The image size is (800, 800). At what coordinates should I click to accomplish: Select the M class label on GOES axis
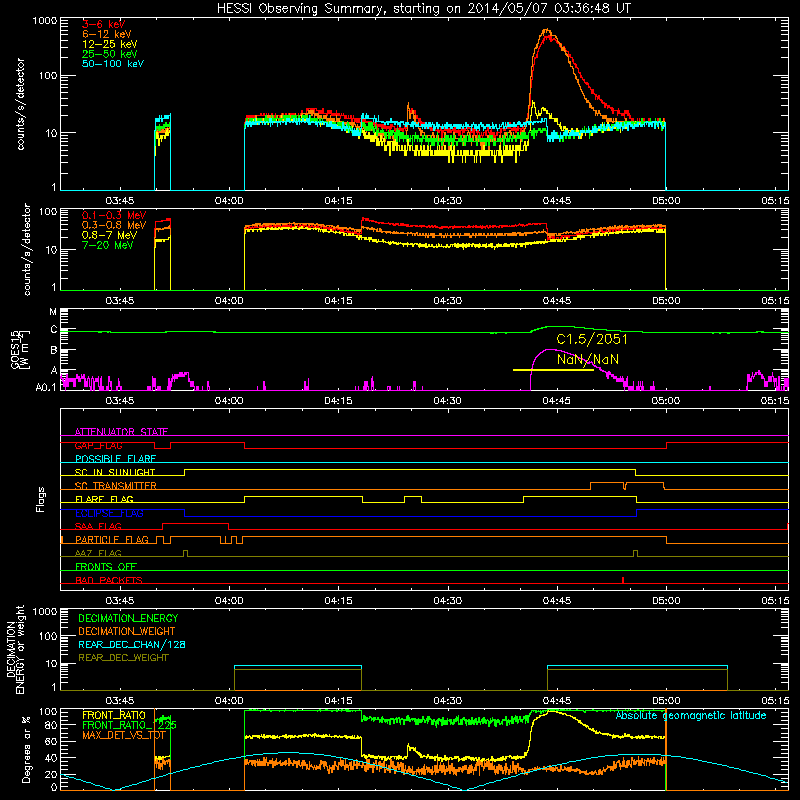tap(53, 312)
